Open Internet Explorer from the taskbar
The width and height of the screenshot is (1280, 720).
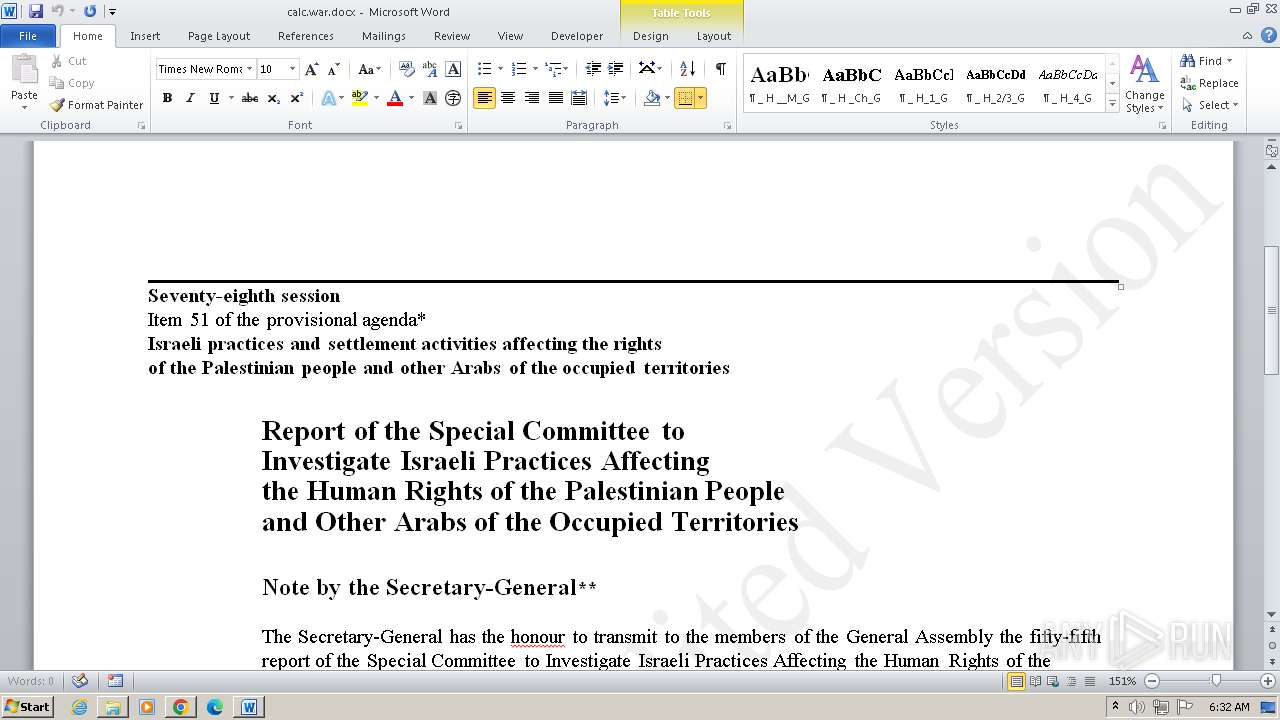pyautogui.click(x=79, y=707)
